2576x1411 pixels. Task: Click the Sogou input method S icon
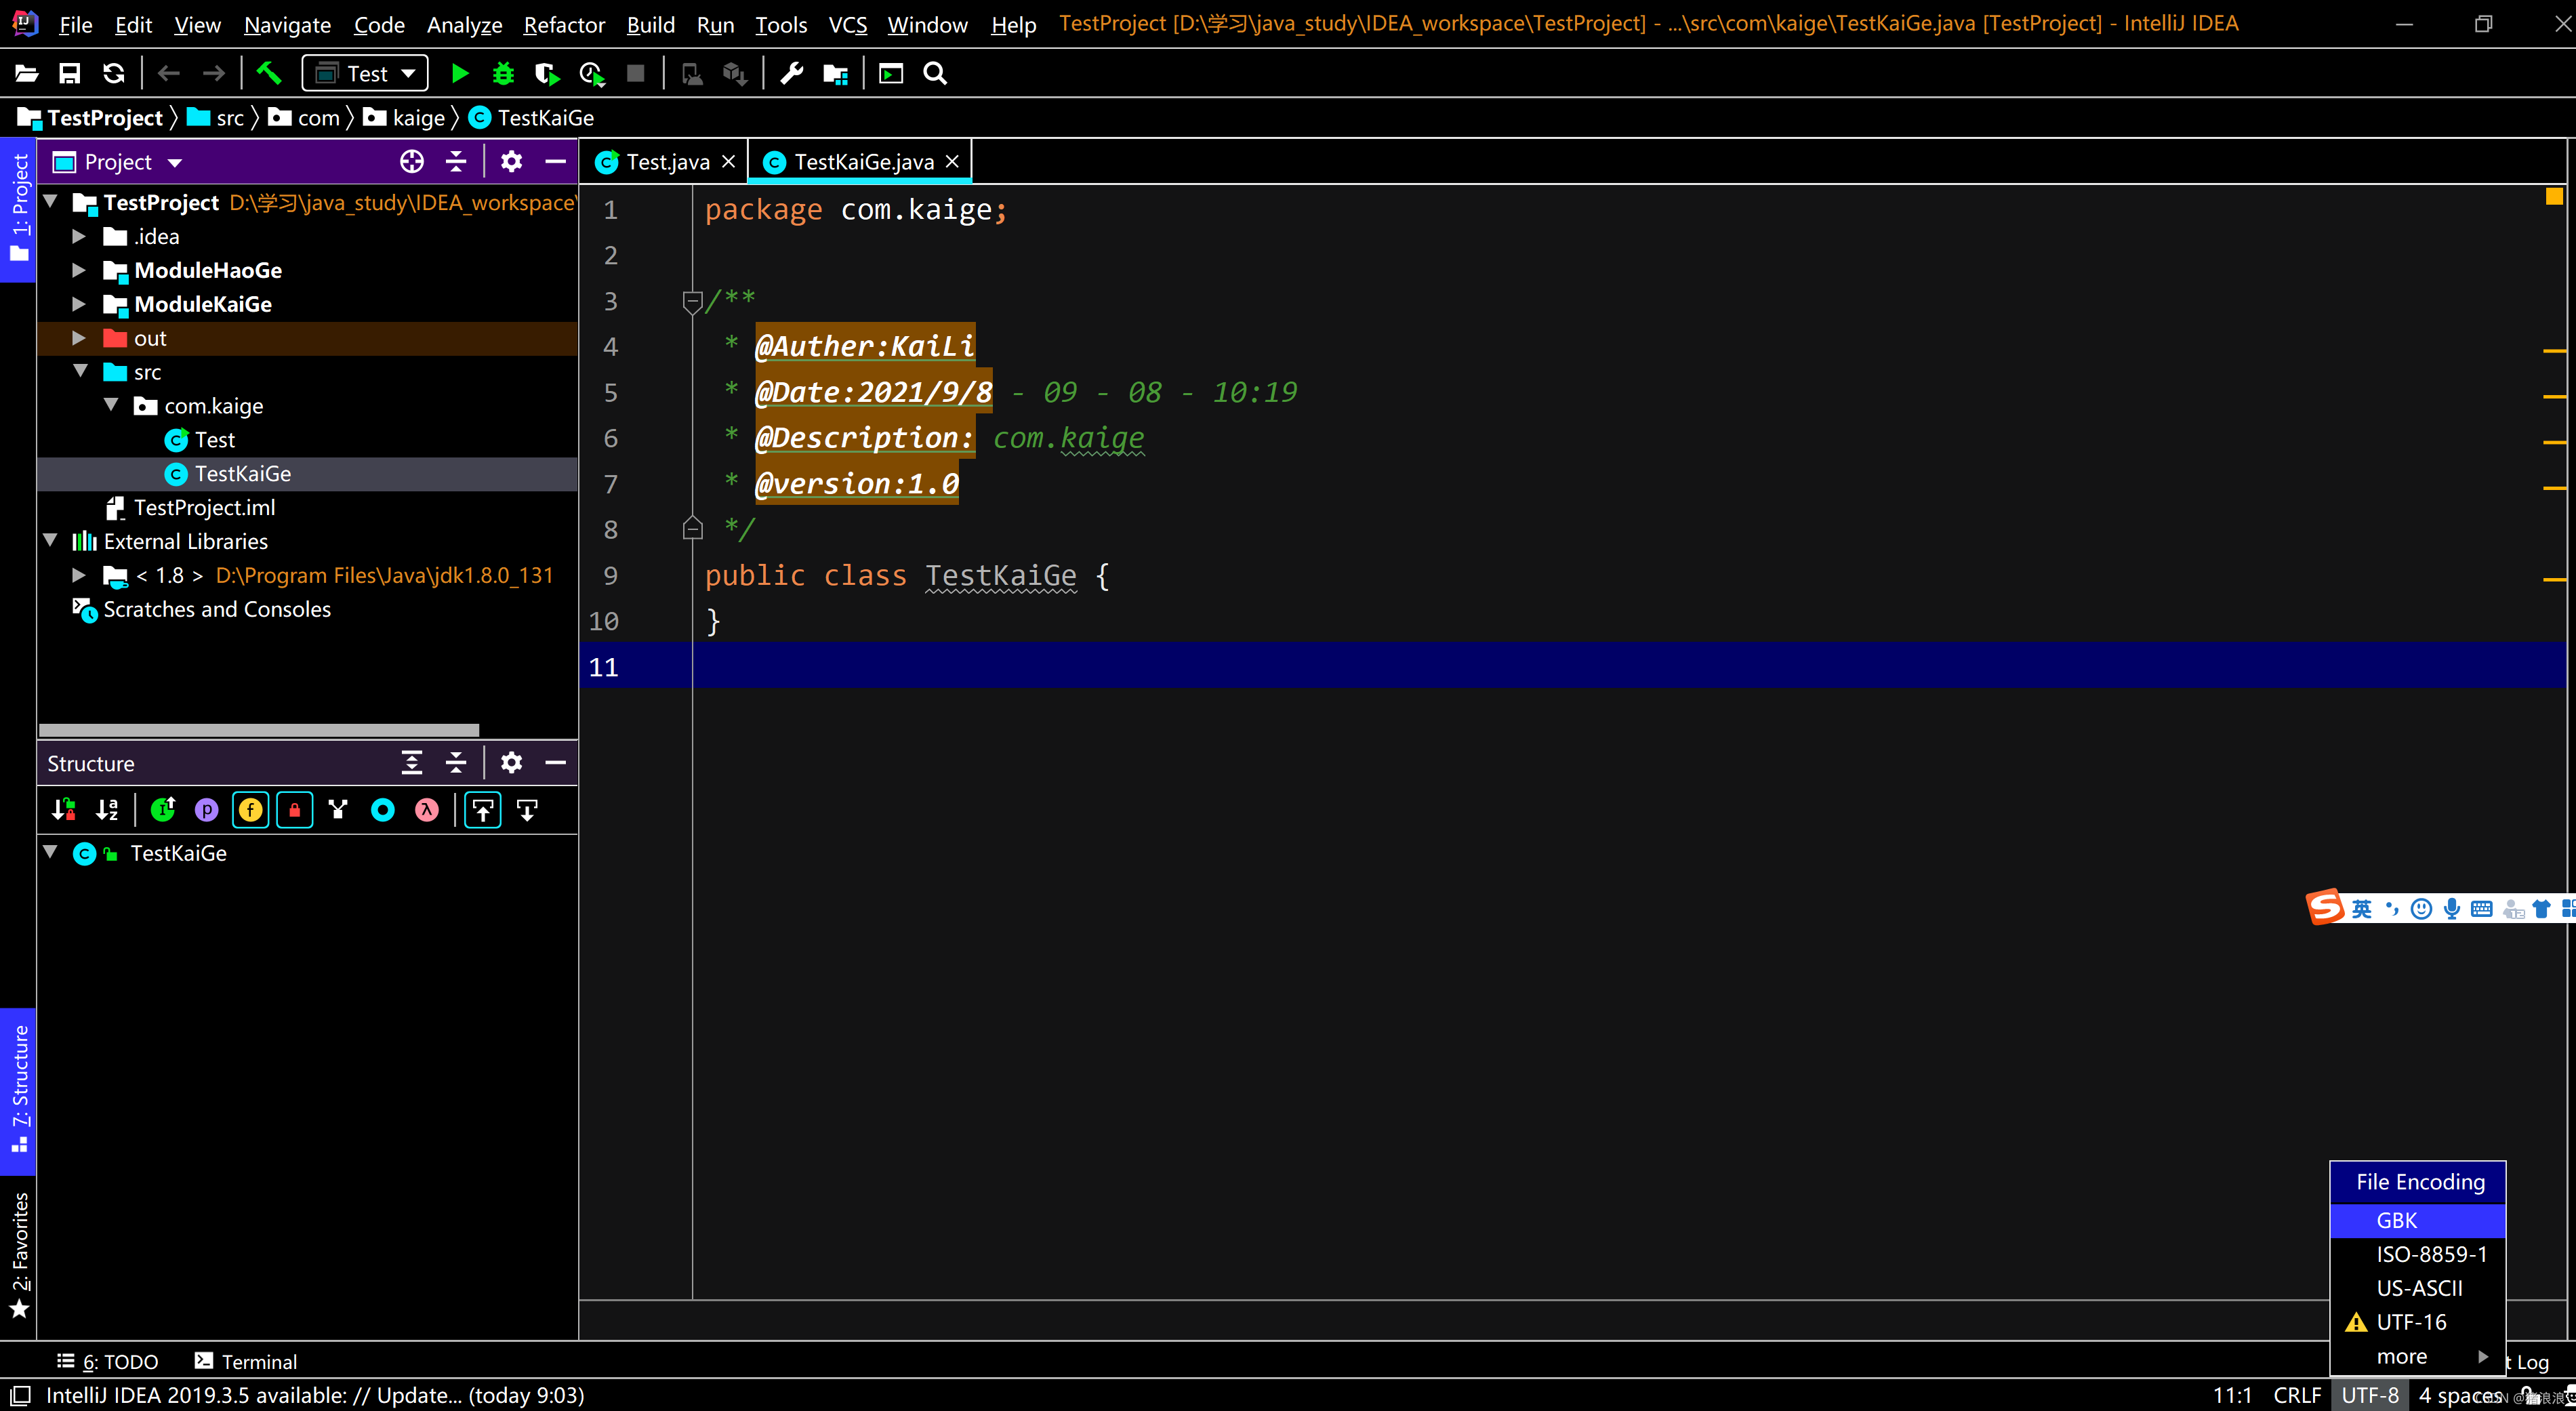pyautogui.click(x=2324, y=907)
